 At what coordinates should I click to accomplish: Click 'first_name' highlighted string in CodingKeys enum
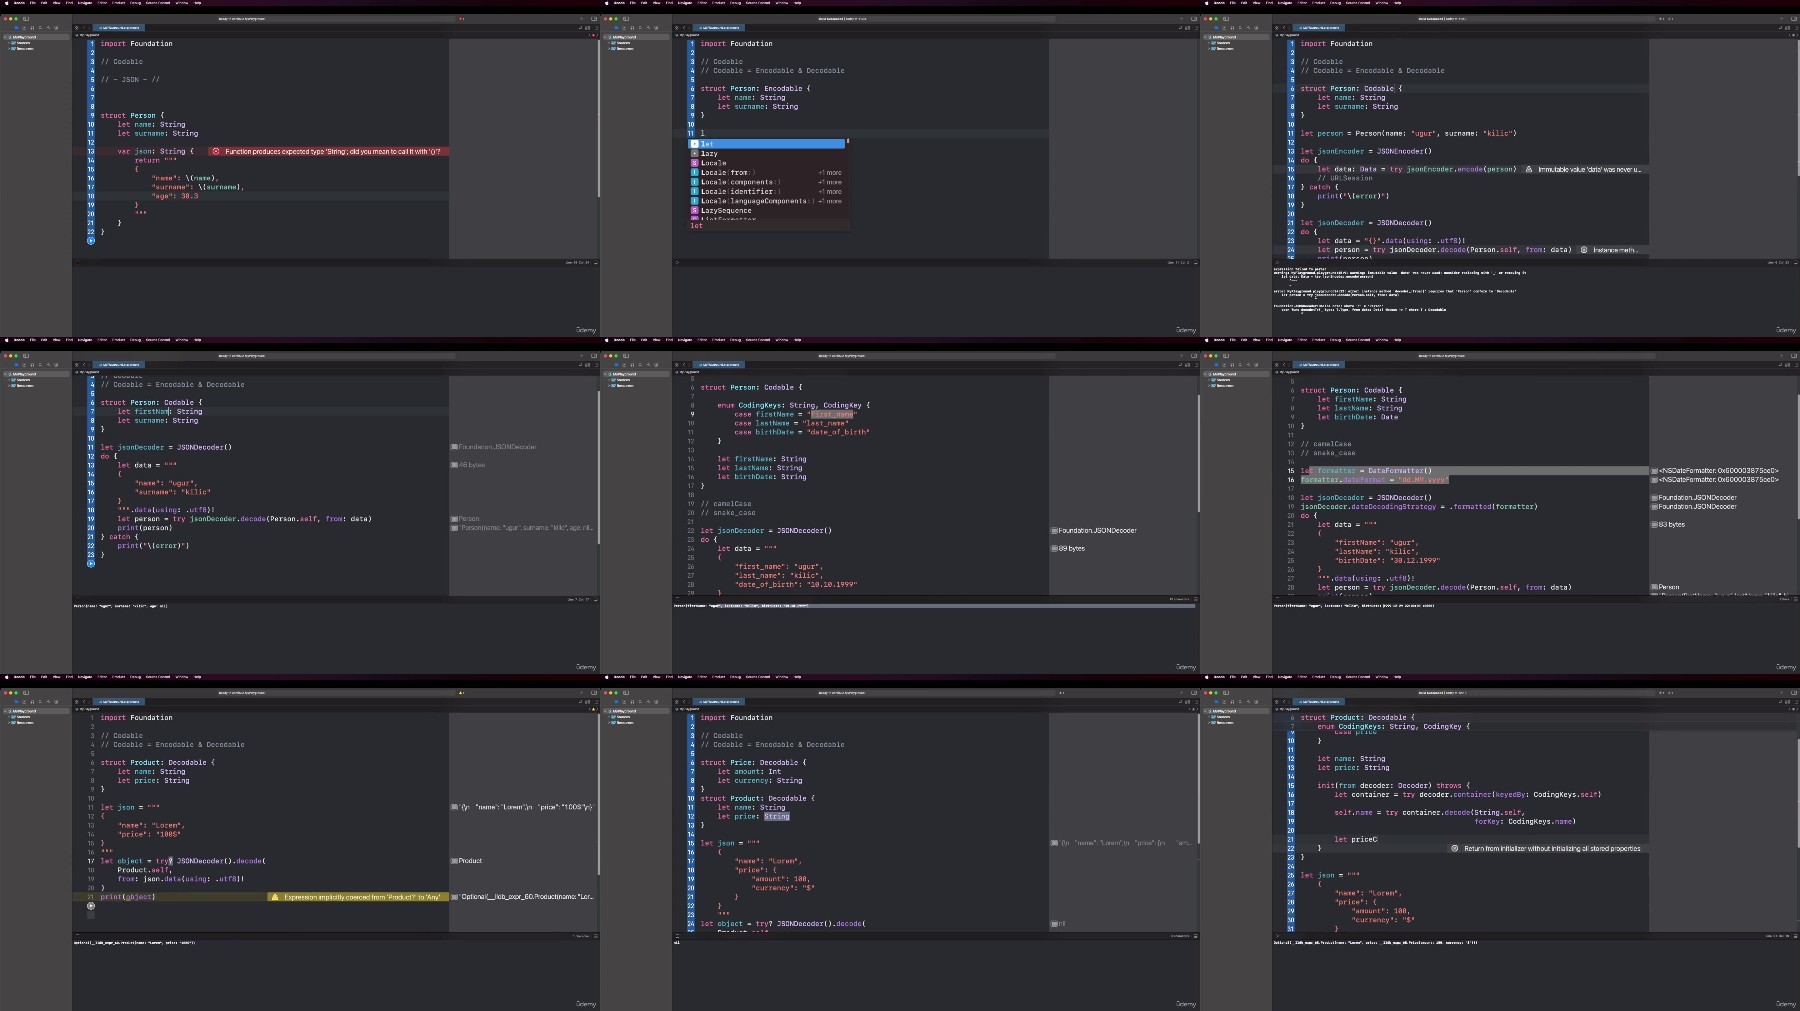pos(832,414)
